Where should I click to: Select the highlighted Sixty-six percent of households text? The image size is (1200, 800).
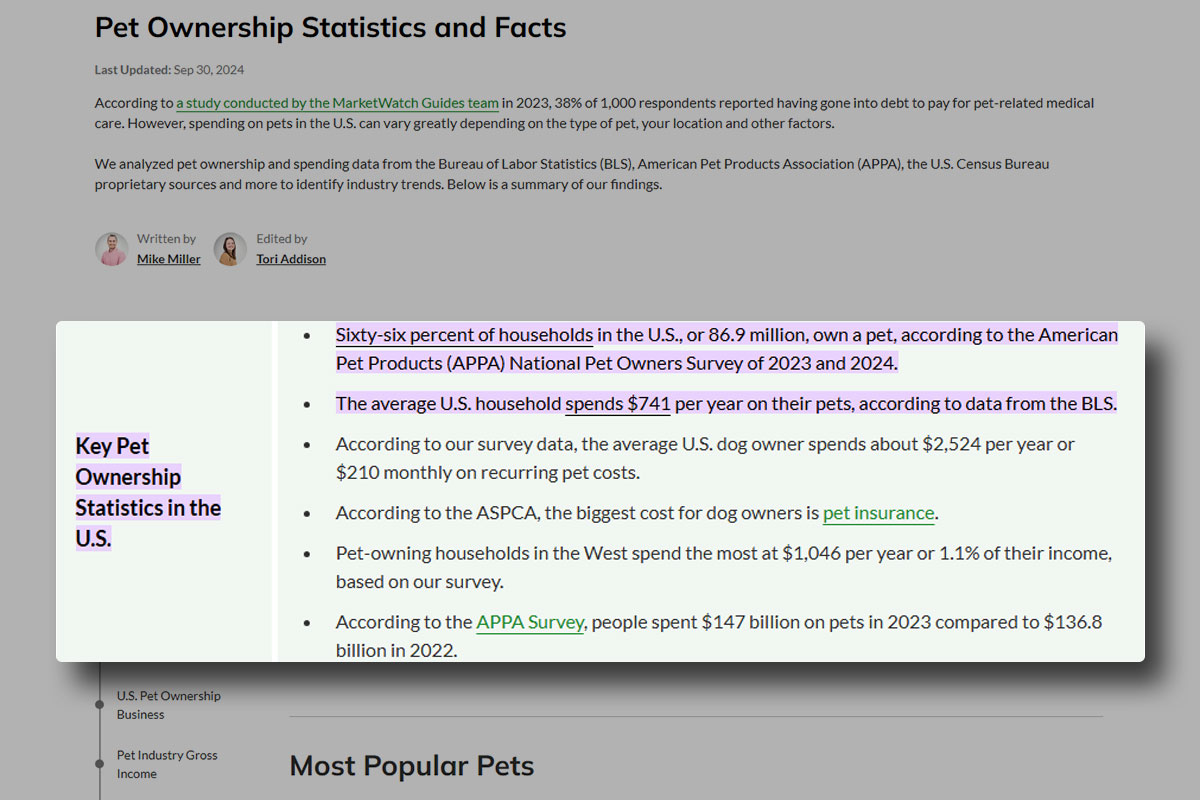point(463,334)
